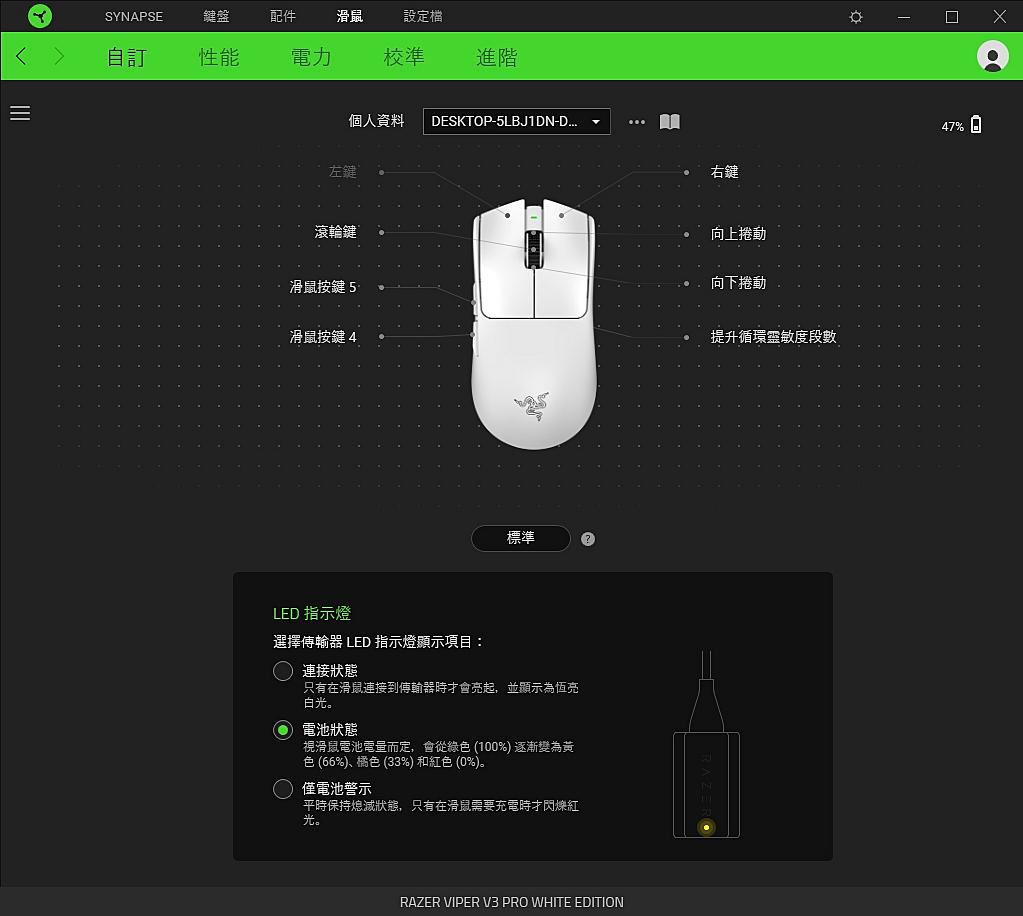The height and width of the screenshot is (916, 1023).
Task: Expand the DESKTOP-5LBJ1DN profile dropdown
Action: [516, 122]
